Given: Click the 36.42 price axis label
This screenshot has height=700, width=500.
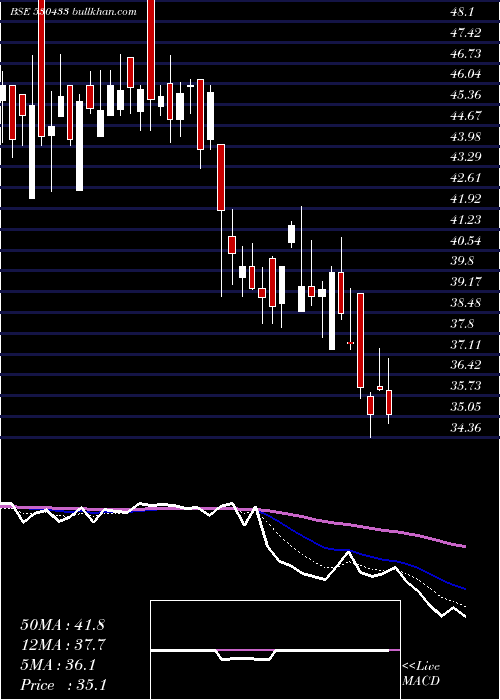Looking at the screenshot, I should pos(466,365).
